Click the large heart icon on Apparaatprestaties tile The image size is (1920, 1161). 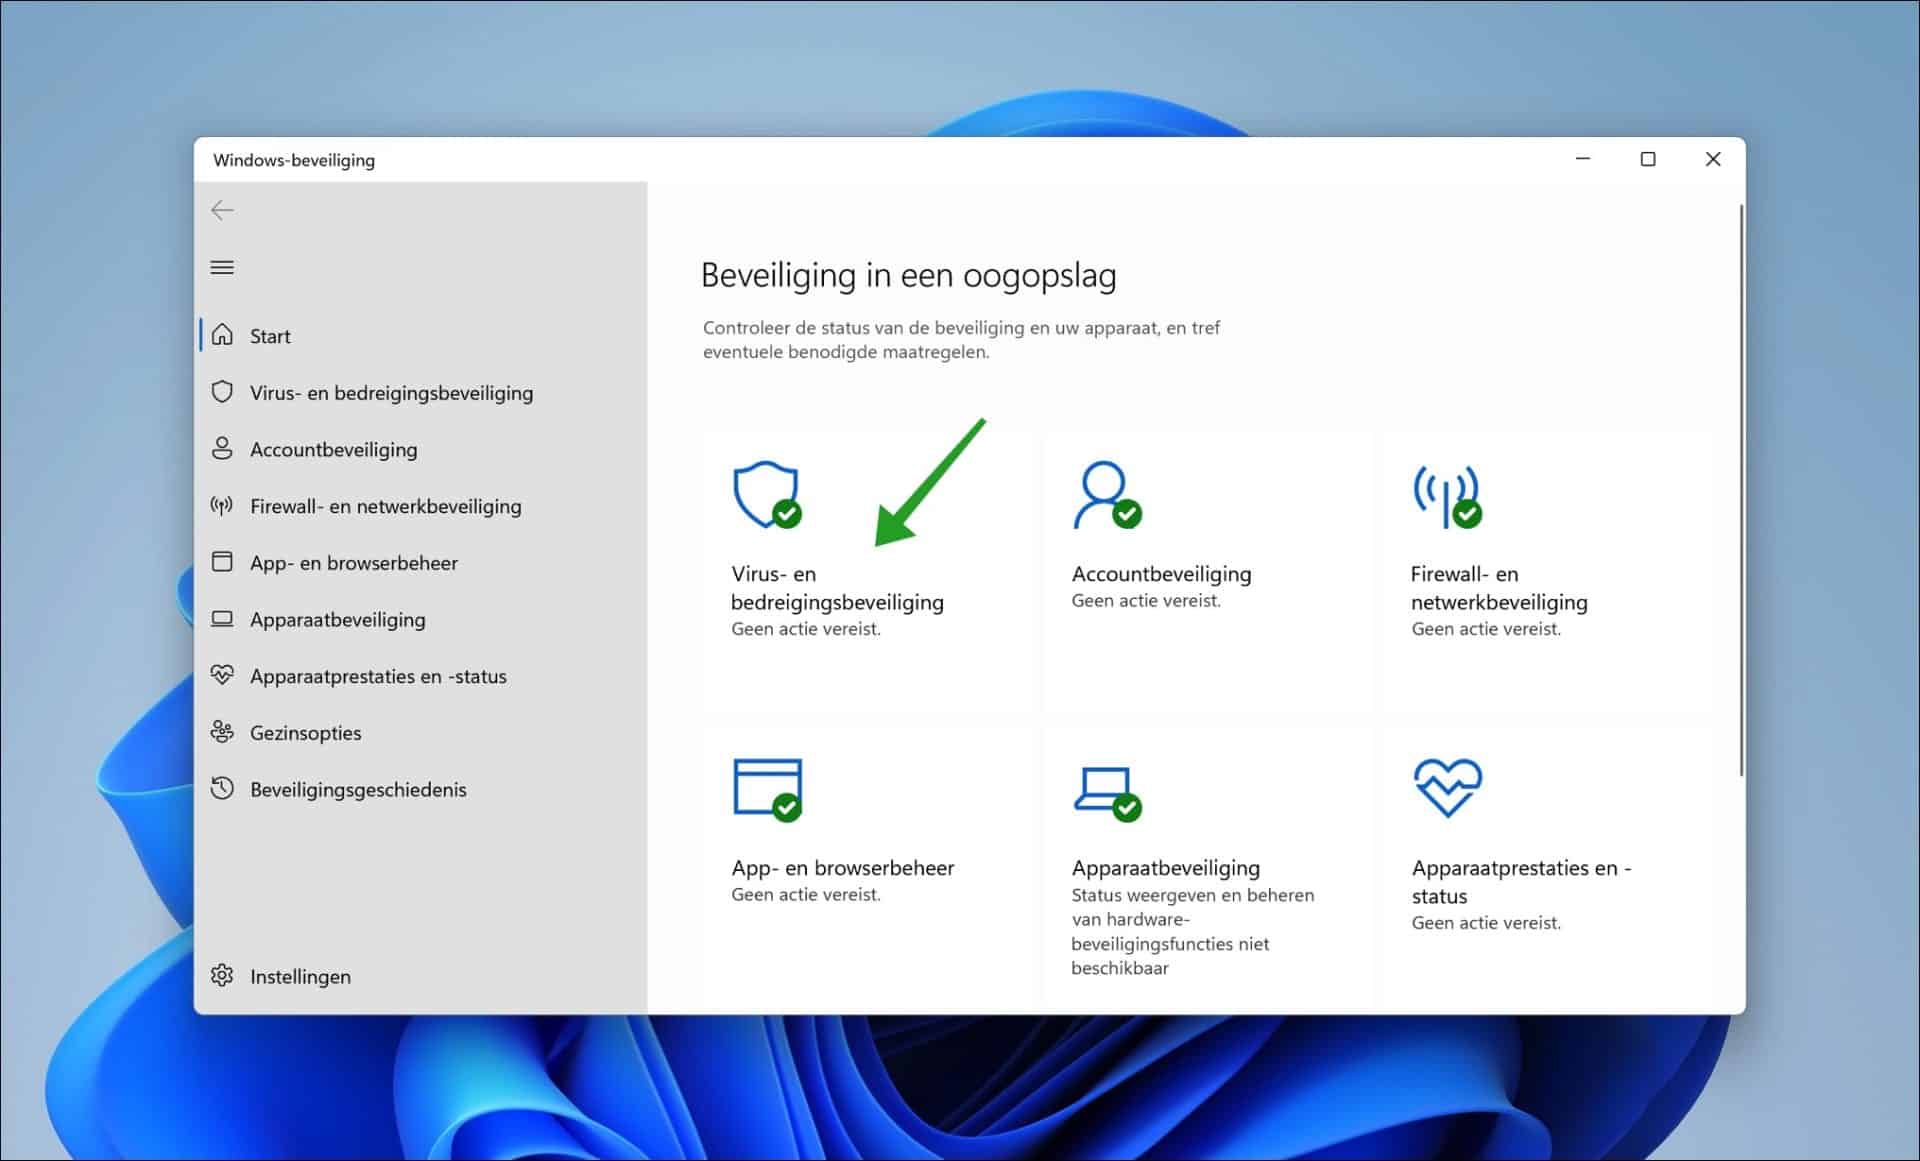coord(1447,788)
